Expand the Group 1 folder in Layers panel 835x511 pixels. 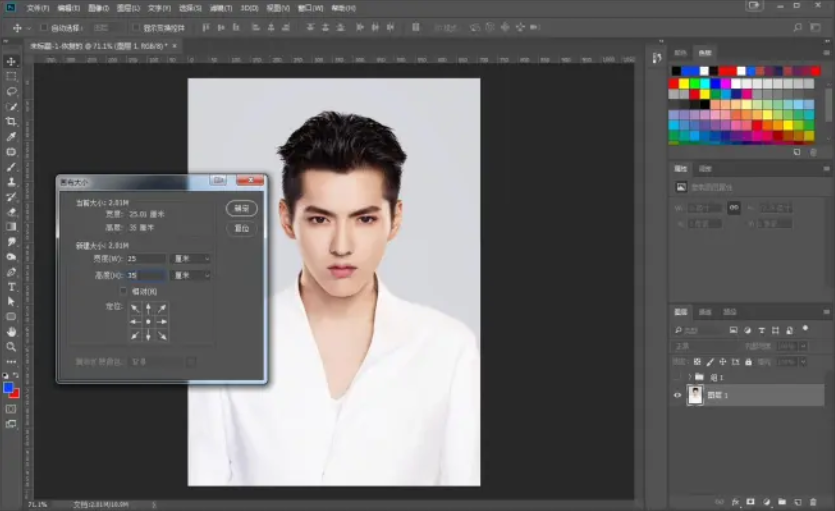[x=688, y=377]
